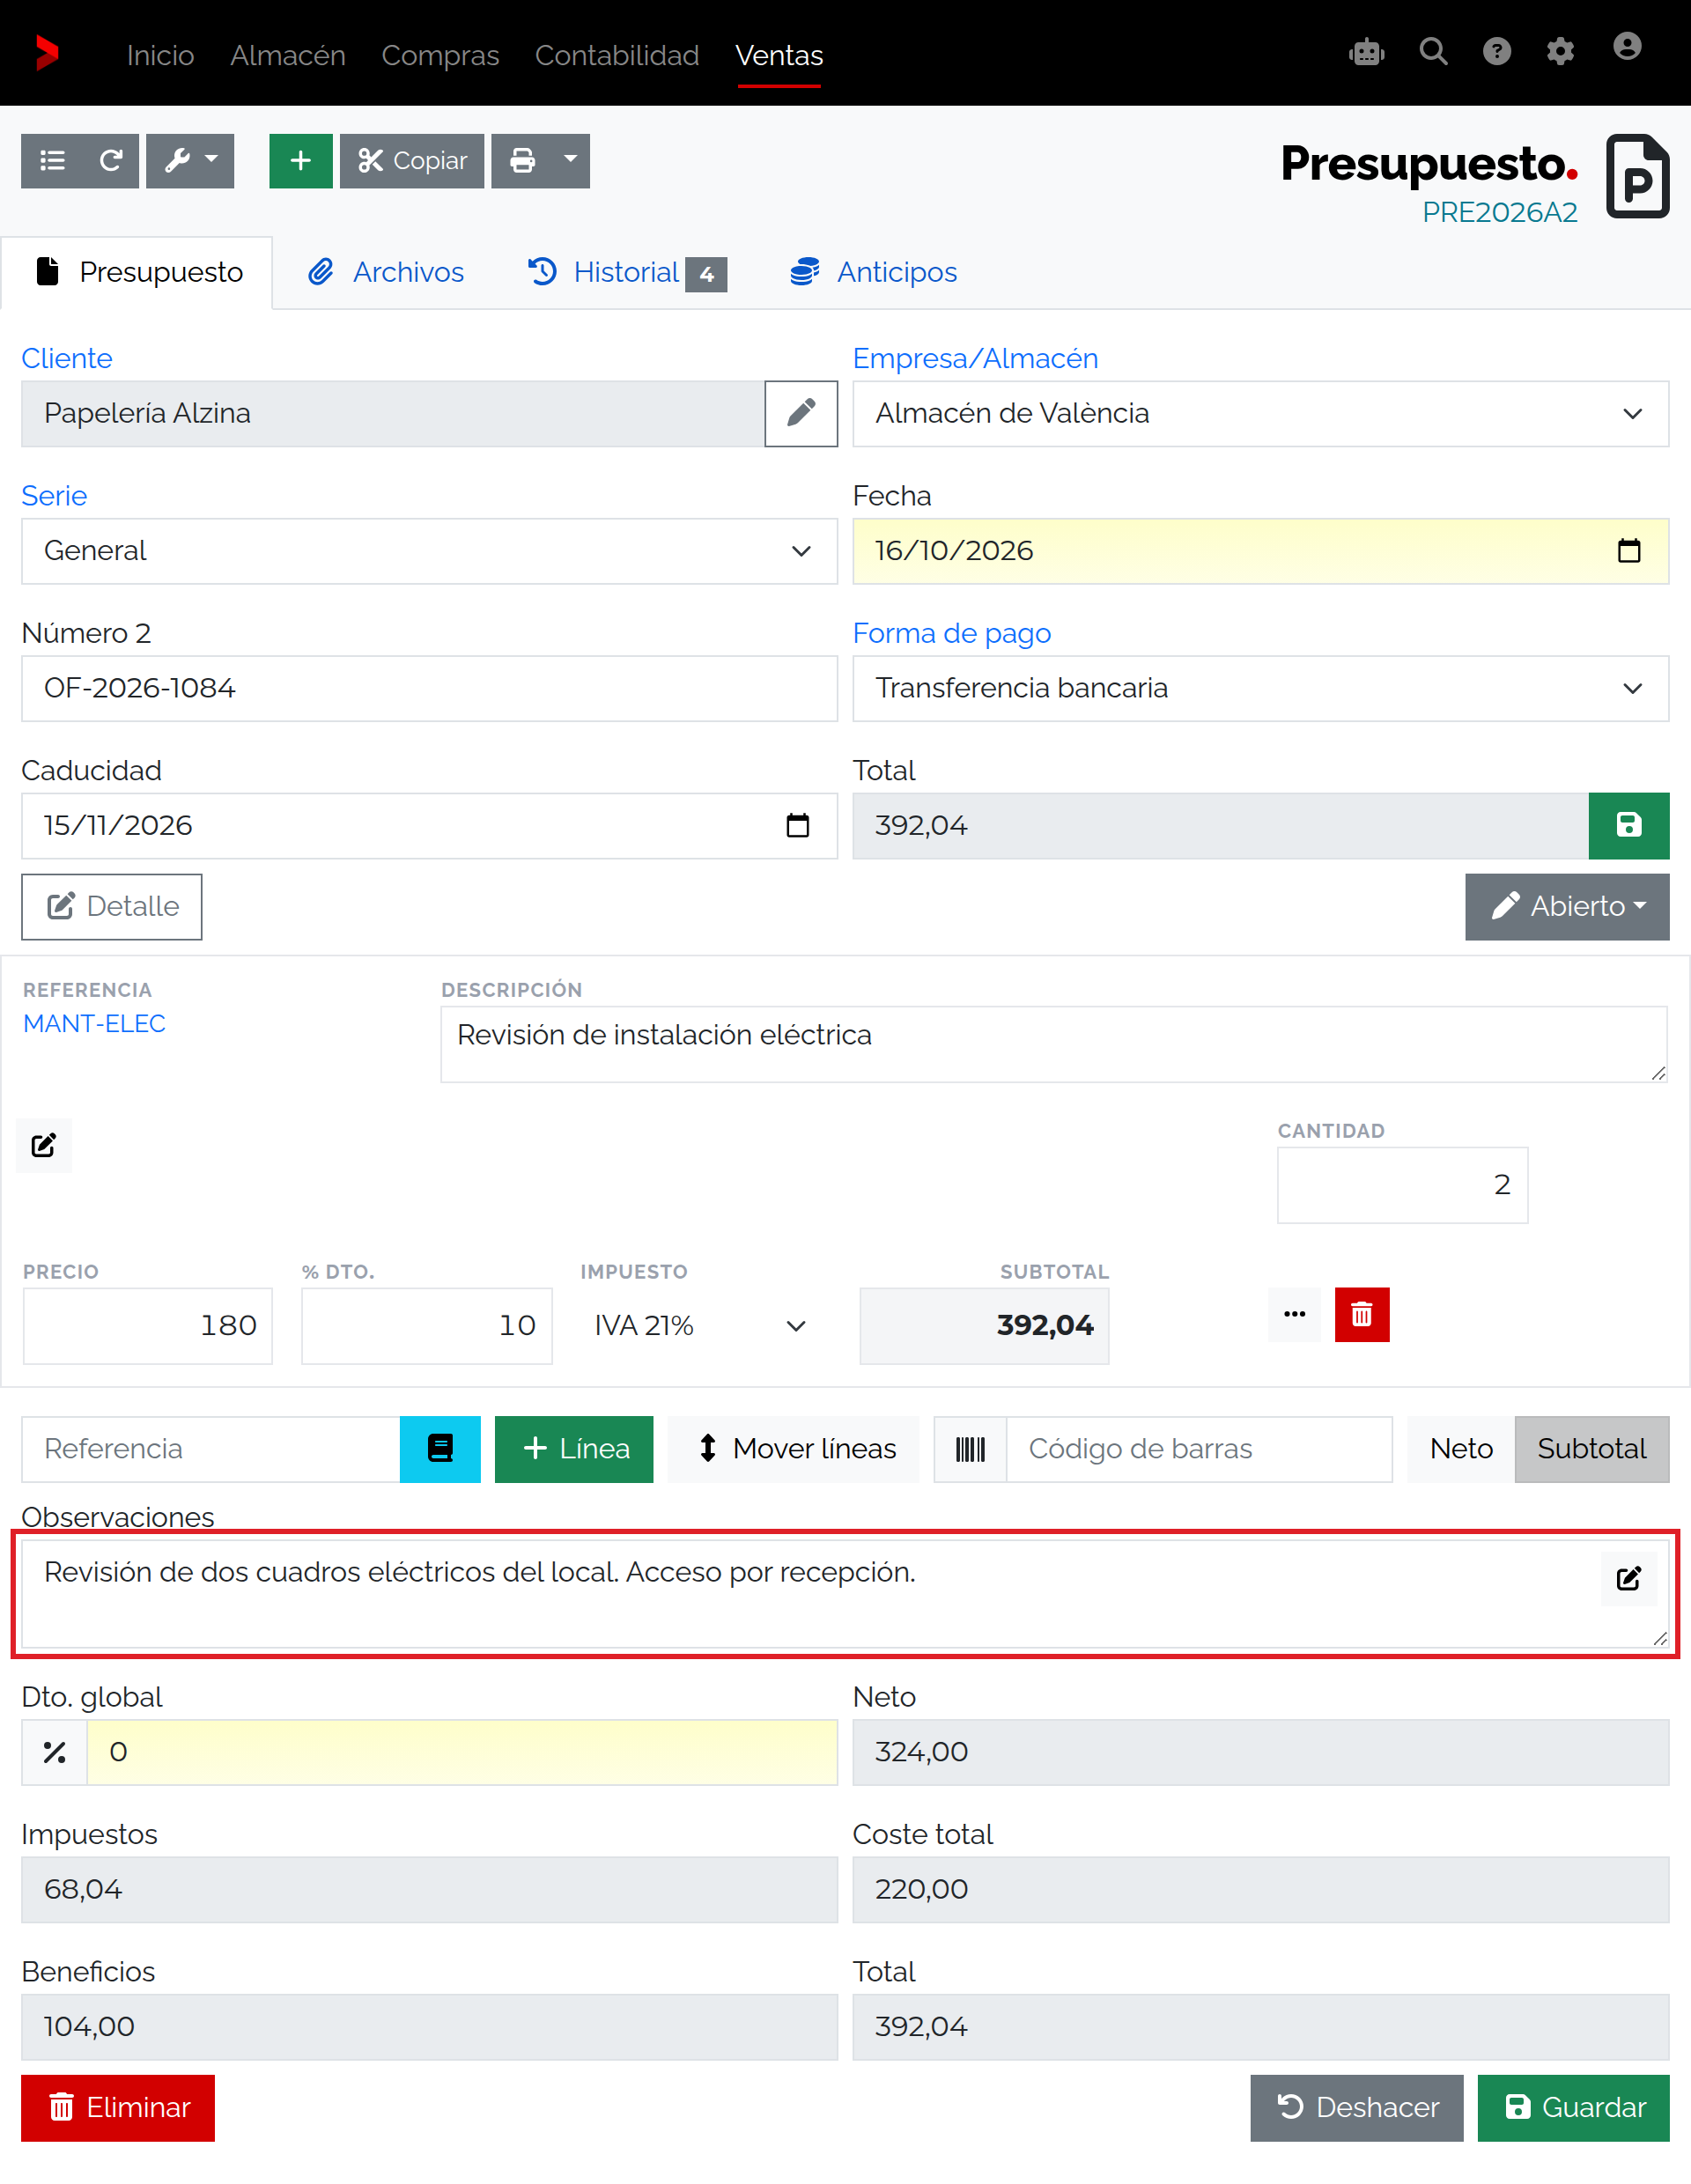Open the MANT-ELEC reference link
This screenshot has width=1691, height=2184.
(x=94, y=1023)
